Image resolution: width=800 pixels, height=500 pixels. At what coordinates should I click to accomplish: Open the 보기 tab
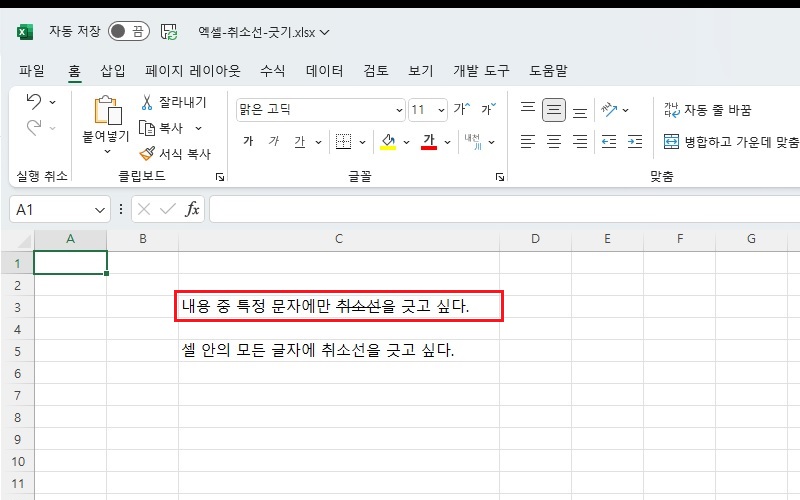[x=421, y=70]
